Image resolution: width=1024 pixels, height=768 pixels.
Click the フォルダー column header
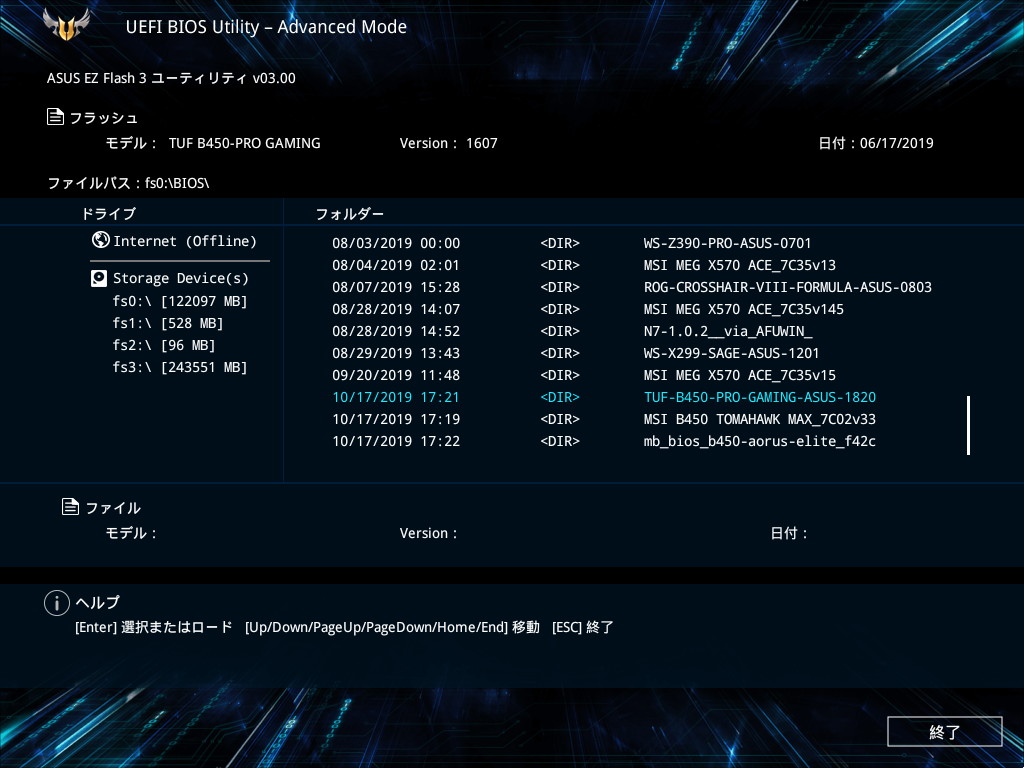349,214
